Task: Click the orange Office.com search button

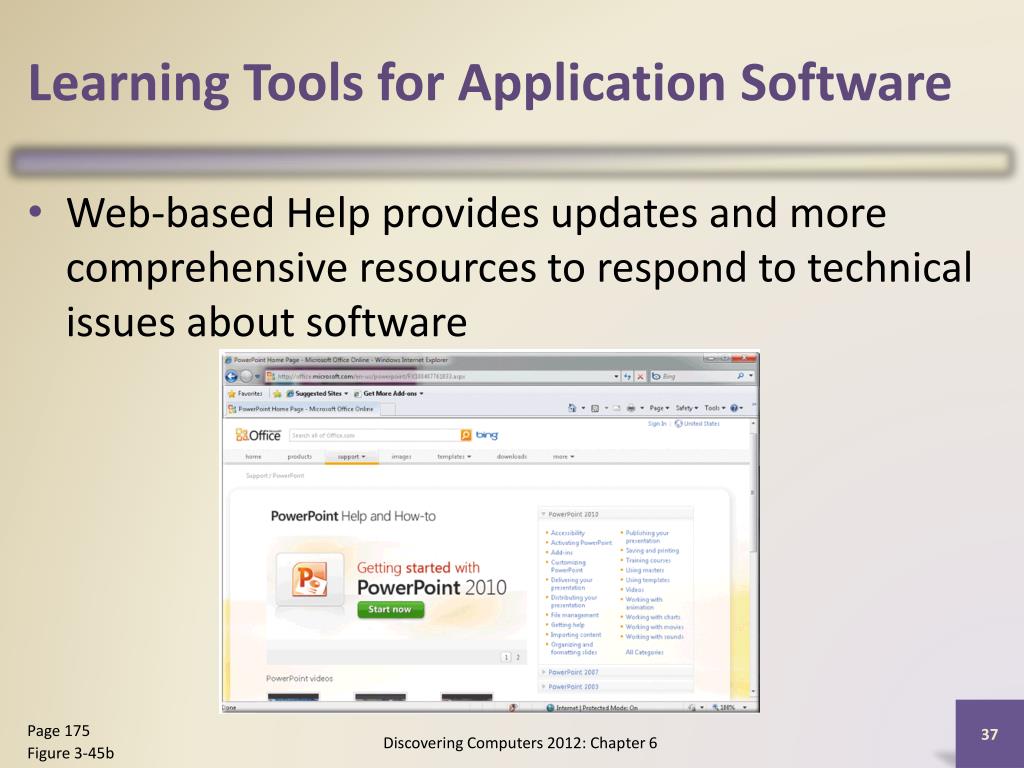Action: [466, 436]
